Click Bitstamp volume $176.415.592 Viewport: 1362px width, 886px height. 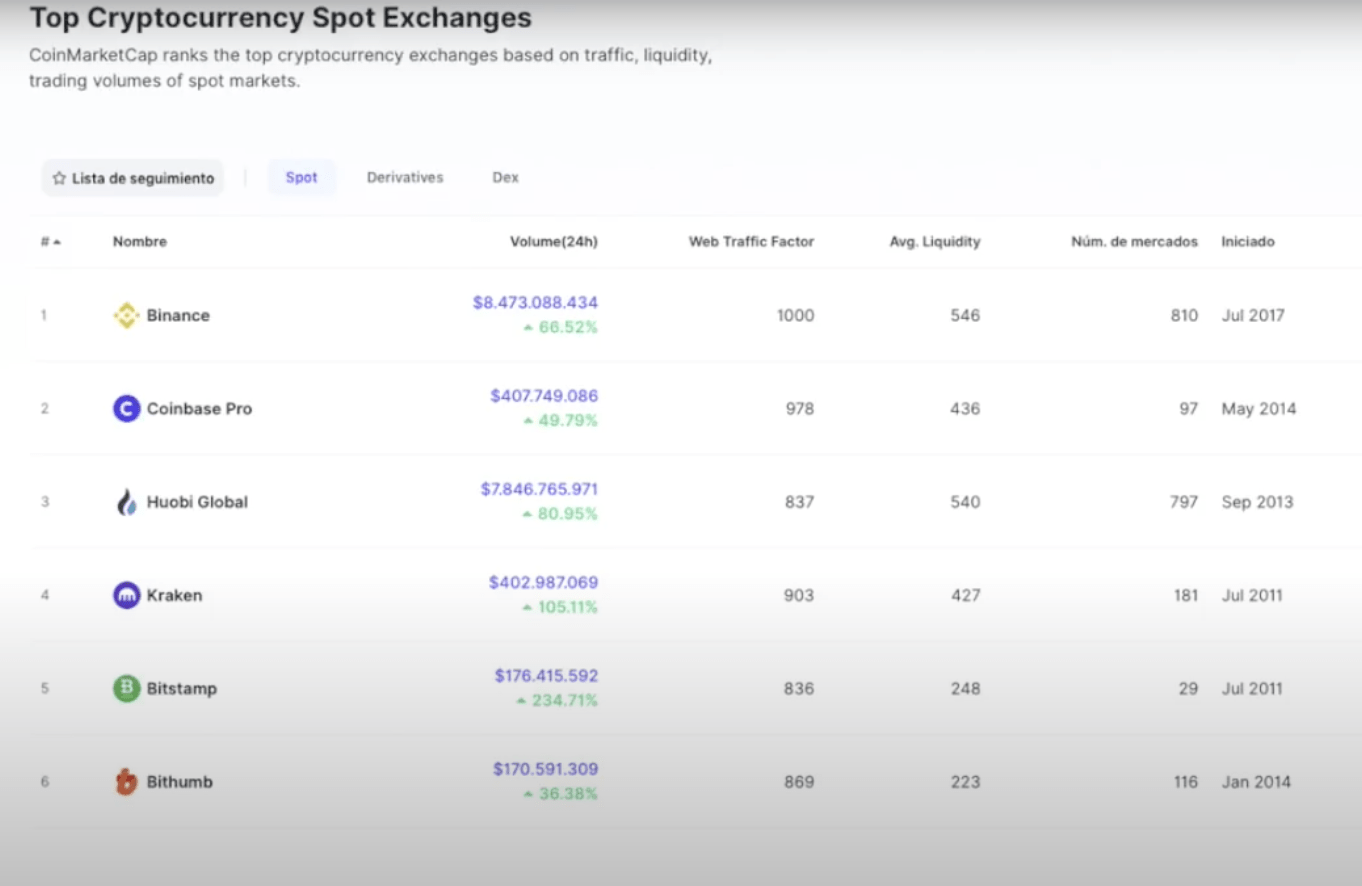[x=546, y=676]
